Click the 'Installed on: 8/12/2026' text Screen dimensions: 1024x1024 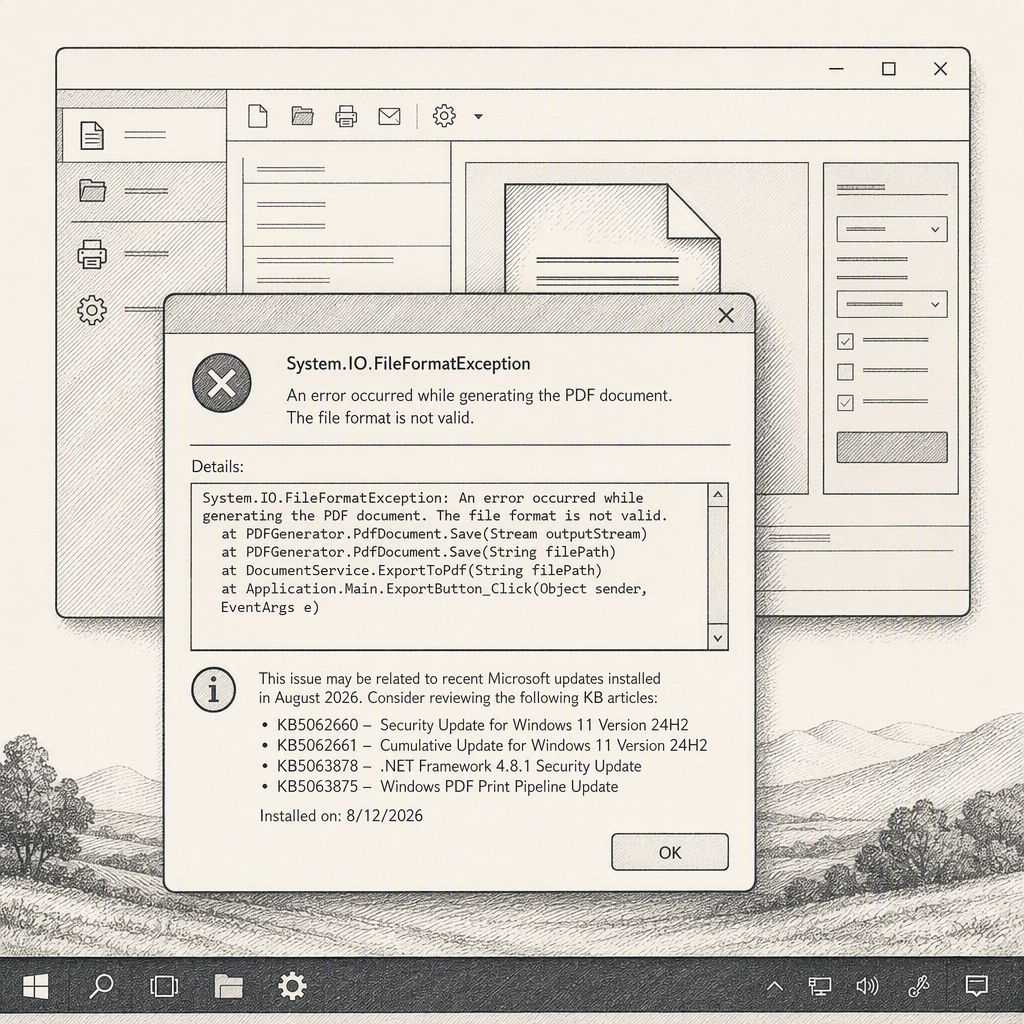point(341,816)
